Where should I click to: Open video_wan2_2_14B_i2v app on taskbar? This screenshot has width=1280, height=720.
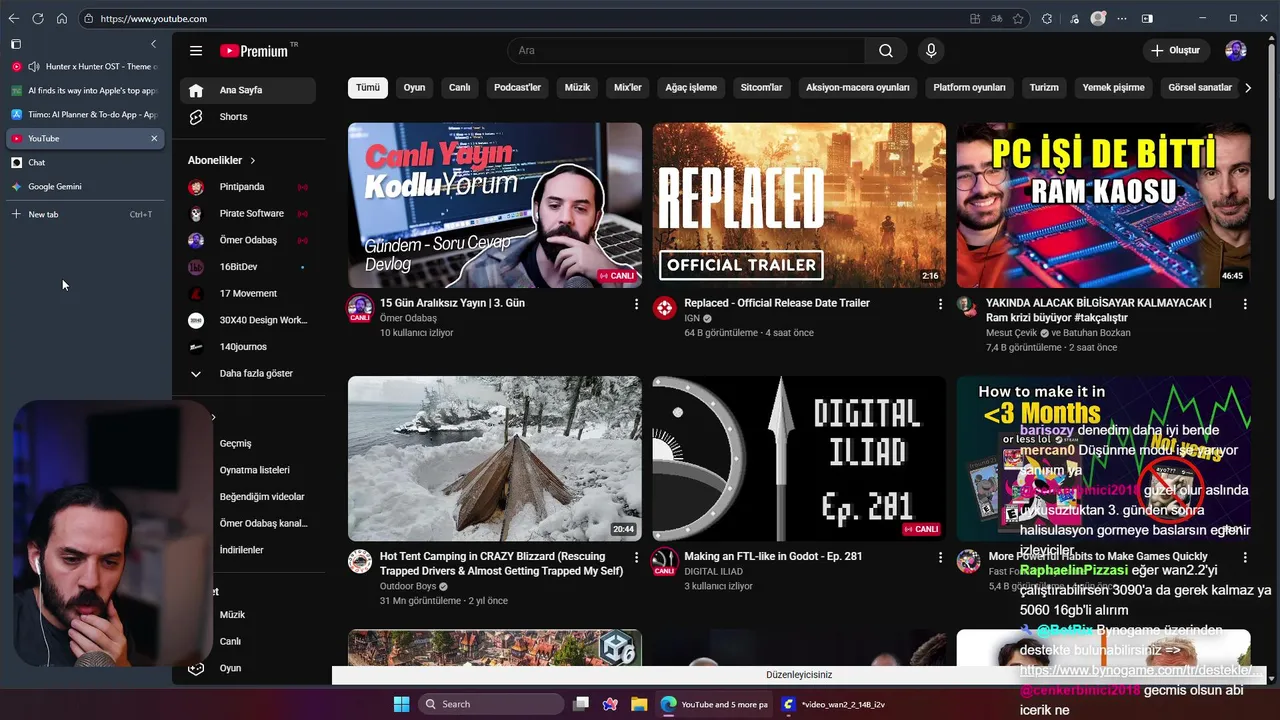(x=835, y=704)
